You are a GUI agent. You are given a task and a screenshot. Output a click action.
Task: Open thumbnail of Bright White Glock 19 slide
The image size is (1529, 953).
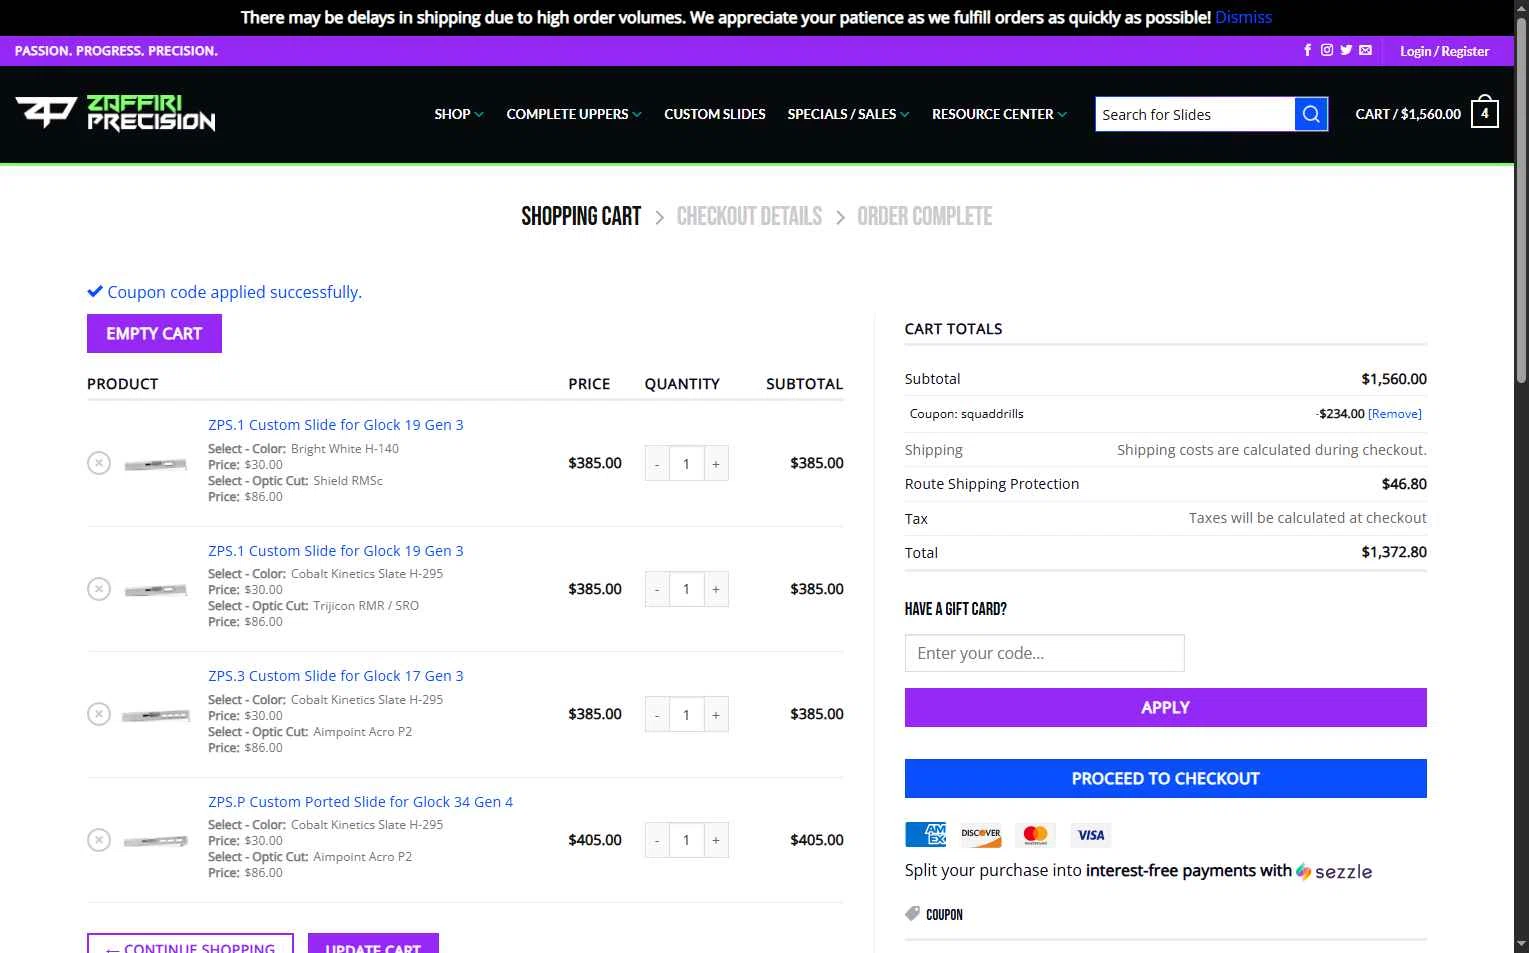coord(155,463)
